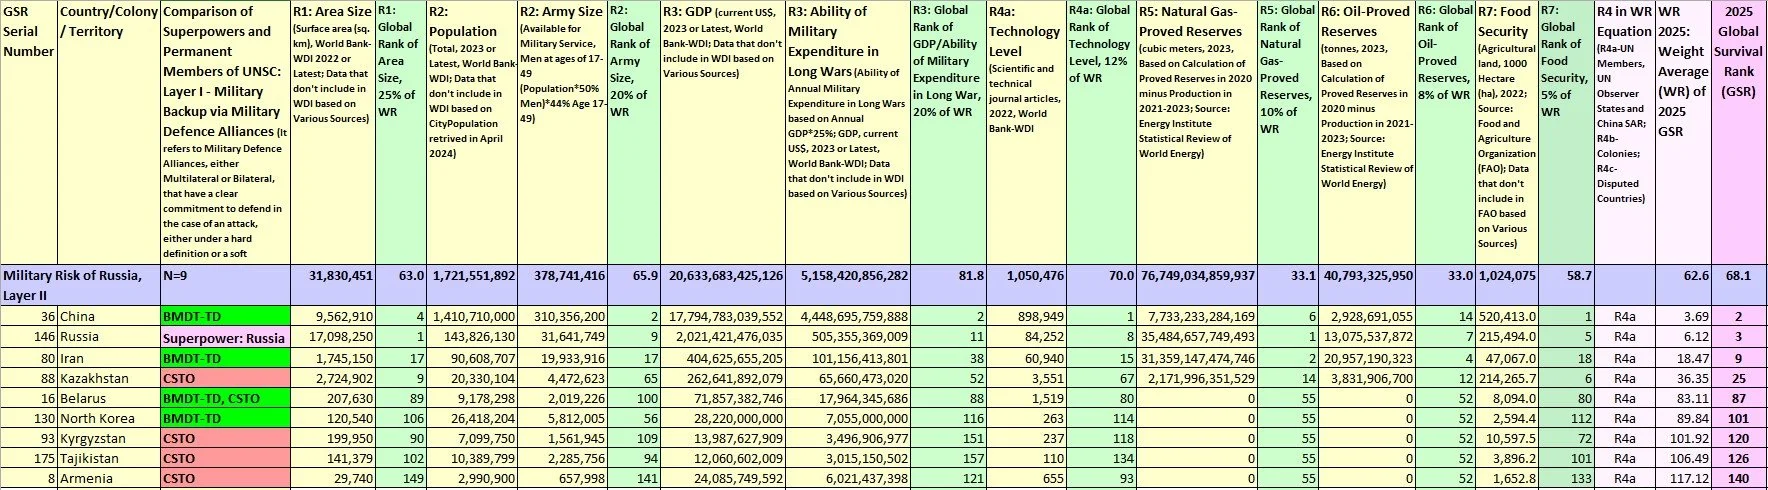Select the Kazakhstan country cell

pyautogui.click(x=108, y=378)
